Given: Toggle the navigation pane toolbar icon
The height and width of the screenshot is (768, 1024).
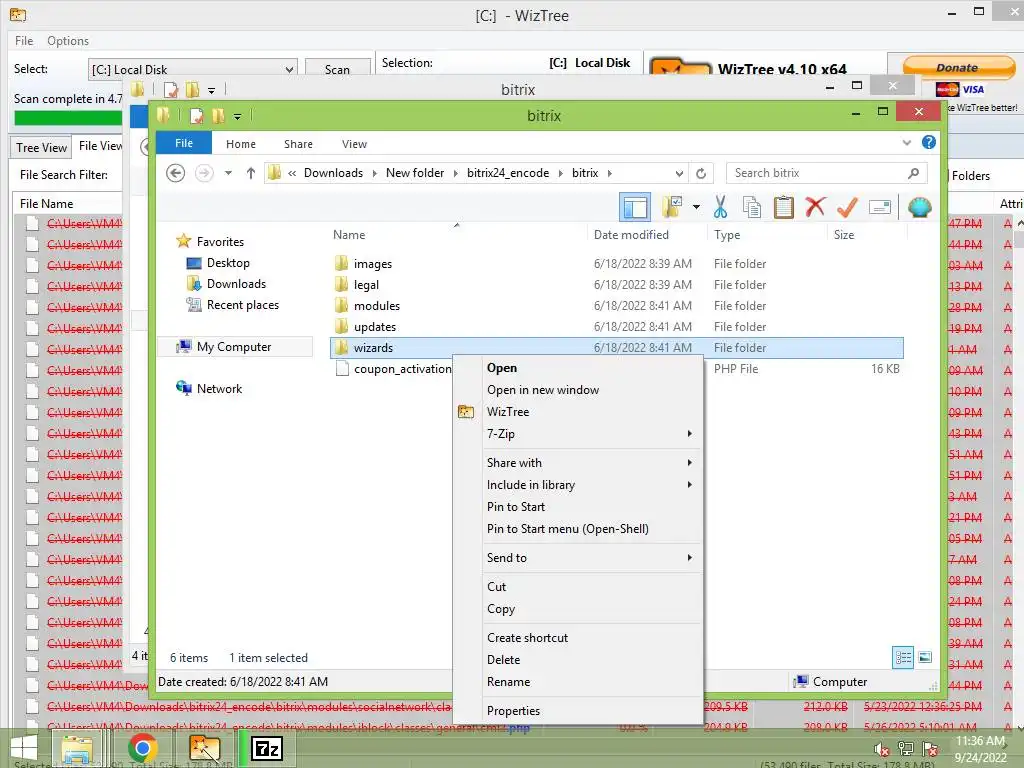Looking at the screenshot, I should 634,208.
